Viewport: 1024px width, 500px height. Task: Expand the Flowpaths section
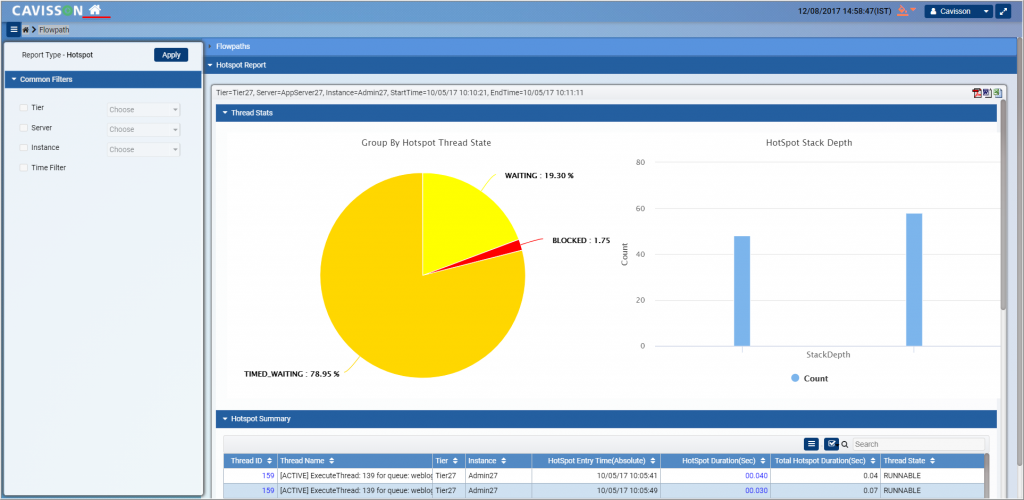232,46
